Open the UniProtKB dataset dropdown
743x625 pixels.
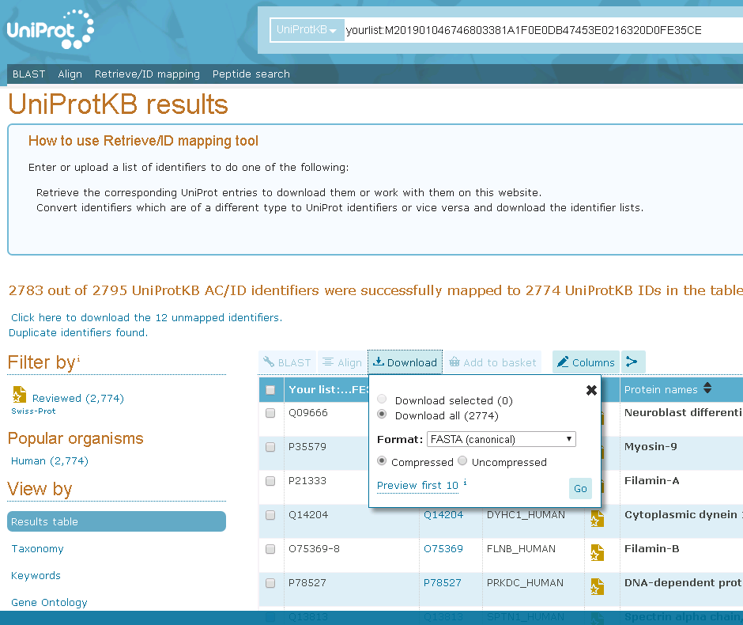coord(307,30)
